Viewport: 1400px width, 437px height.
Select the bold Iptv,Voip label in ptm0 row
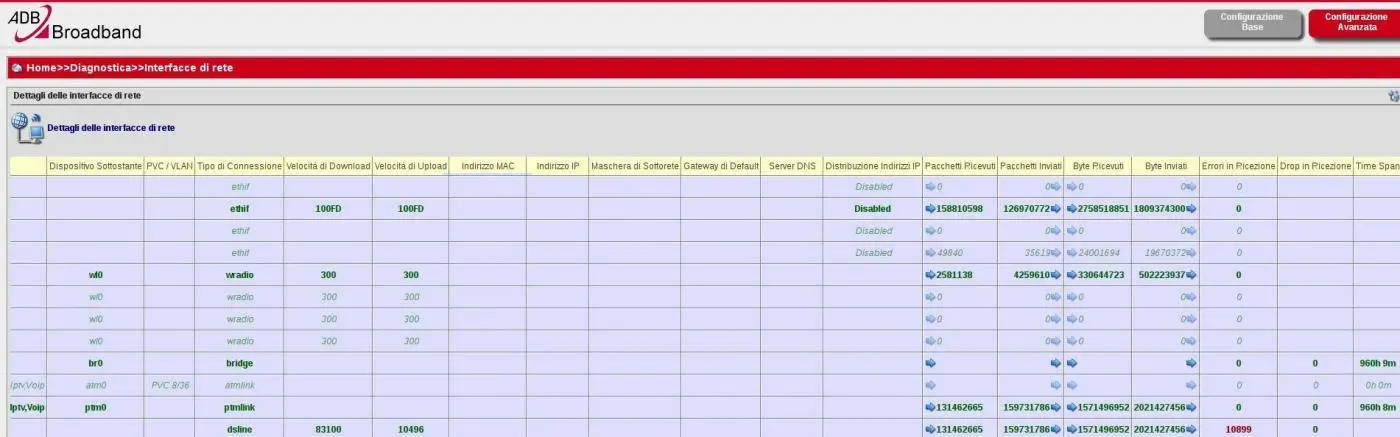click(x=28, y=408)
